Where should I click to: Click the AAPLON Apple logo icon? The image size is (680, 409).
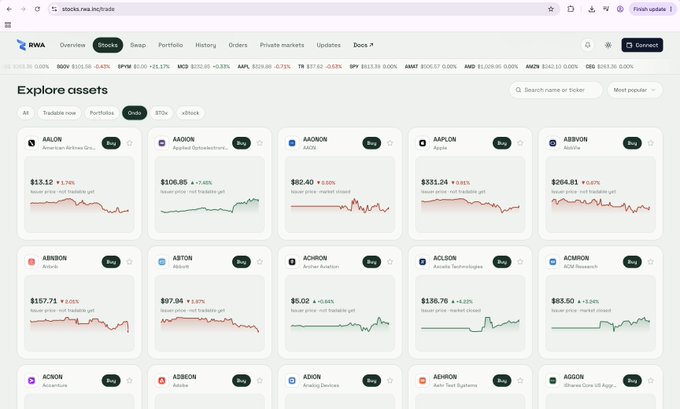[422, 143]
